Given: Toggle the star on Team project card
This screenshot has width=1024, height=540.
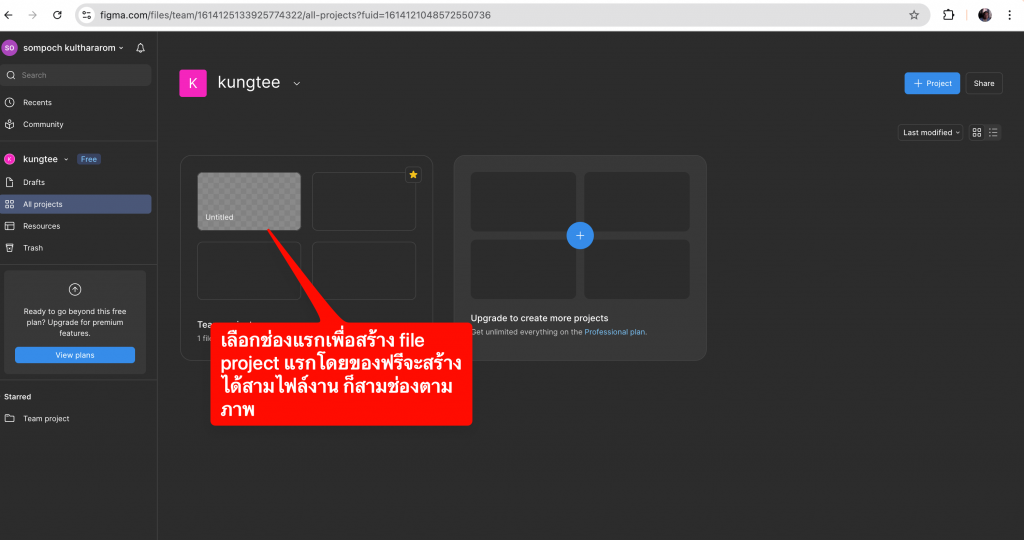Looking at the screenshot, I should [413, 175].
